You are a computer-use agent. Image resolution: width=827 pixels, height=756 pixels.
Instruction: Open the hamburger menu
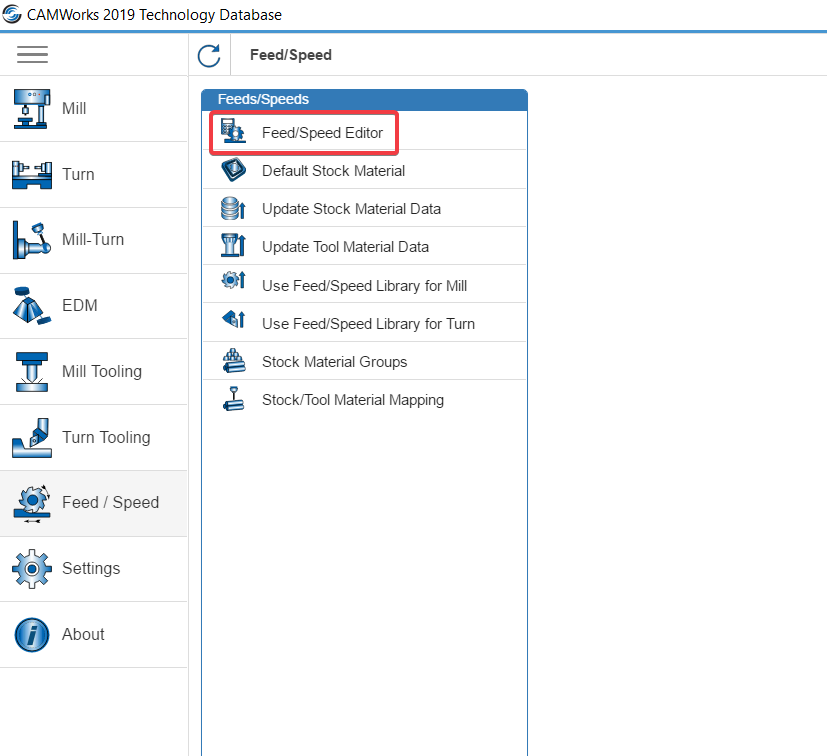pyautogui.click(x=32, y=54)
